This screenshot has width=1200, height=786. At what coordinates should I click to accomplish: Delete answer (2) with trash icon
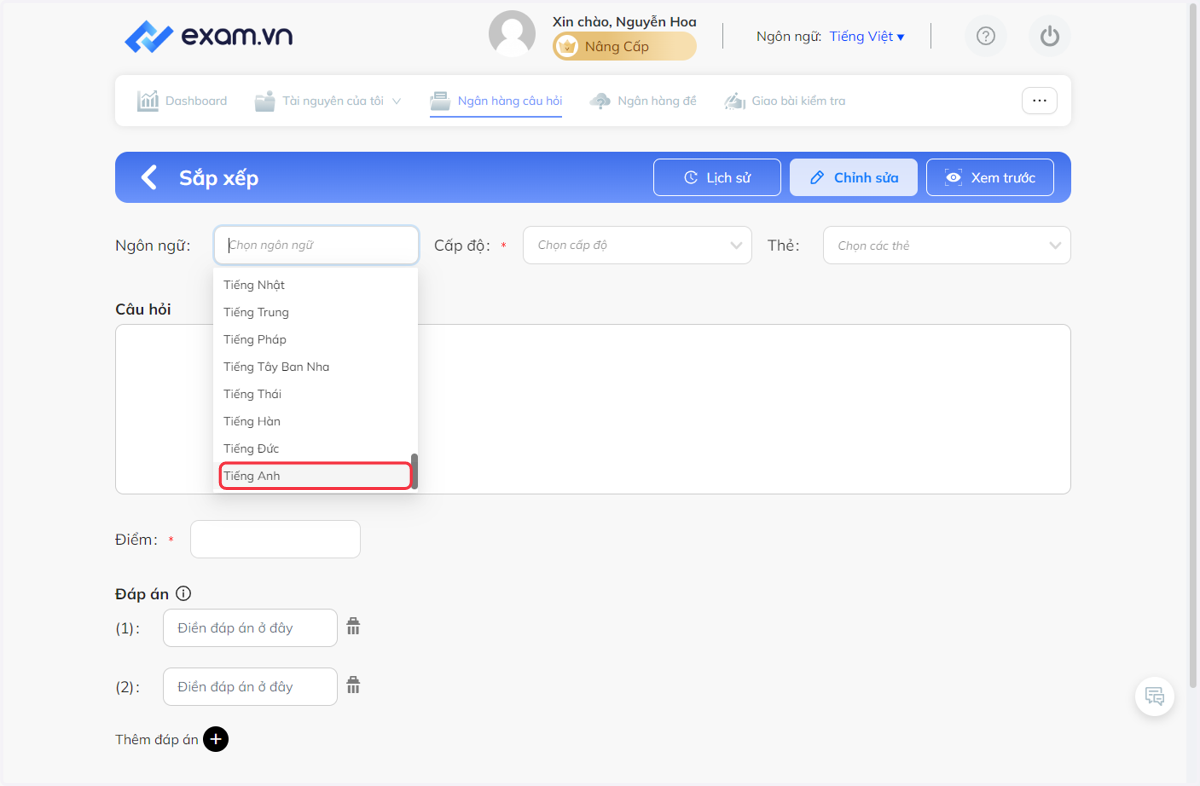pyautogui.click(x=353, y=686)
